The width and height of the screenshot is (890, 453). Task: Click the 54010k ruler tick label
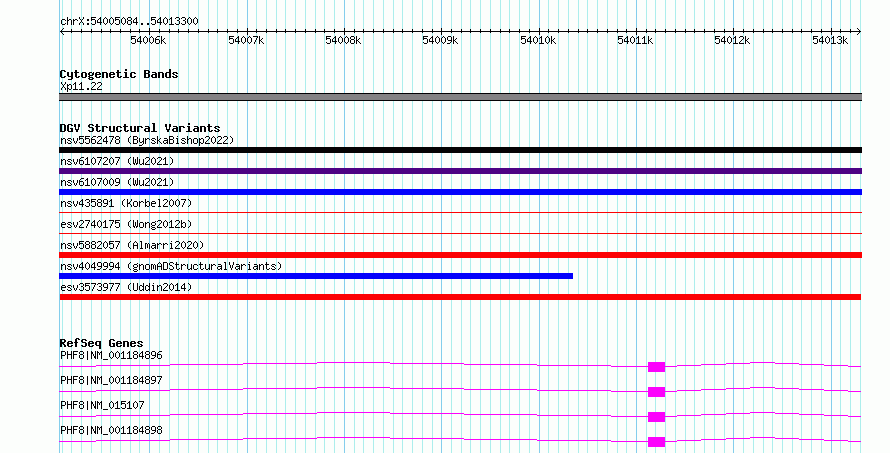(539, 40)
